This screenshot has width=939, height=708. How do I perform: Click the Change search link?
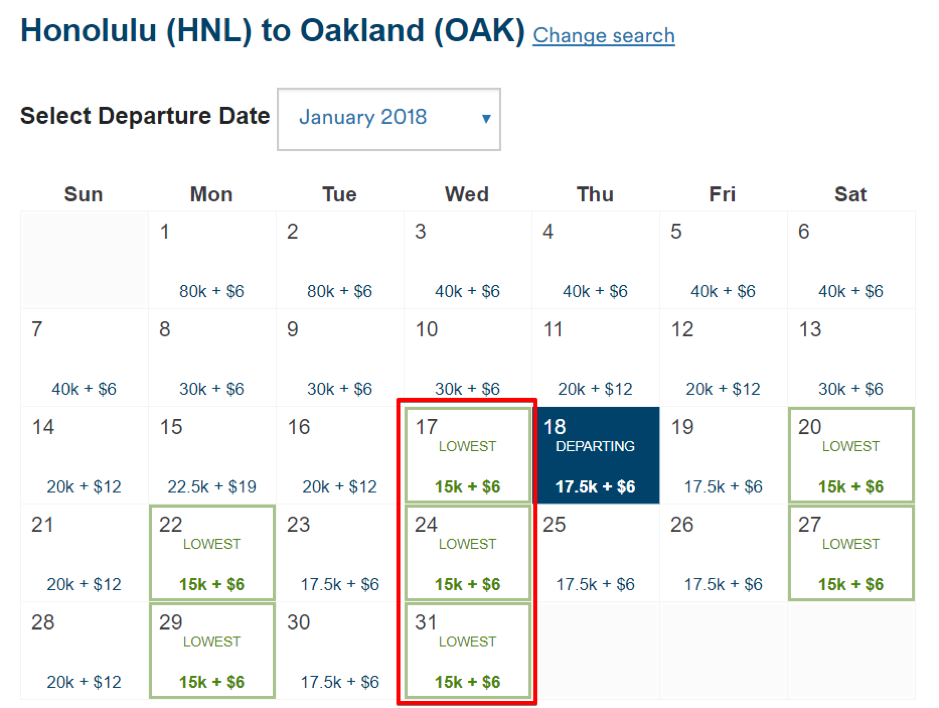click(603, 36)
